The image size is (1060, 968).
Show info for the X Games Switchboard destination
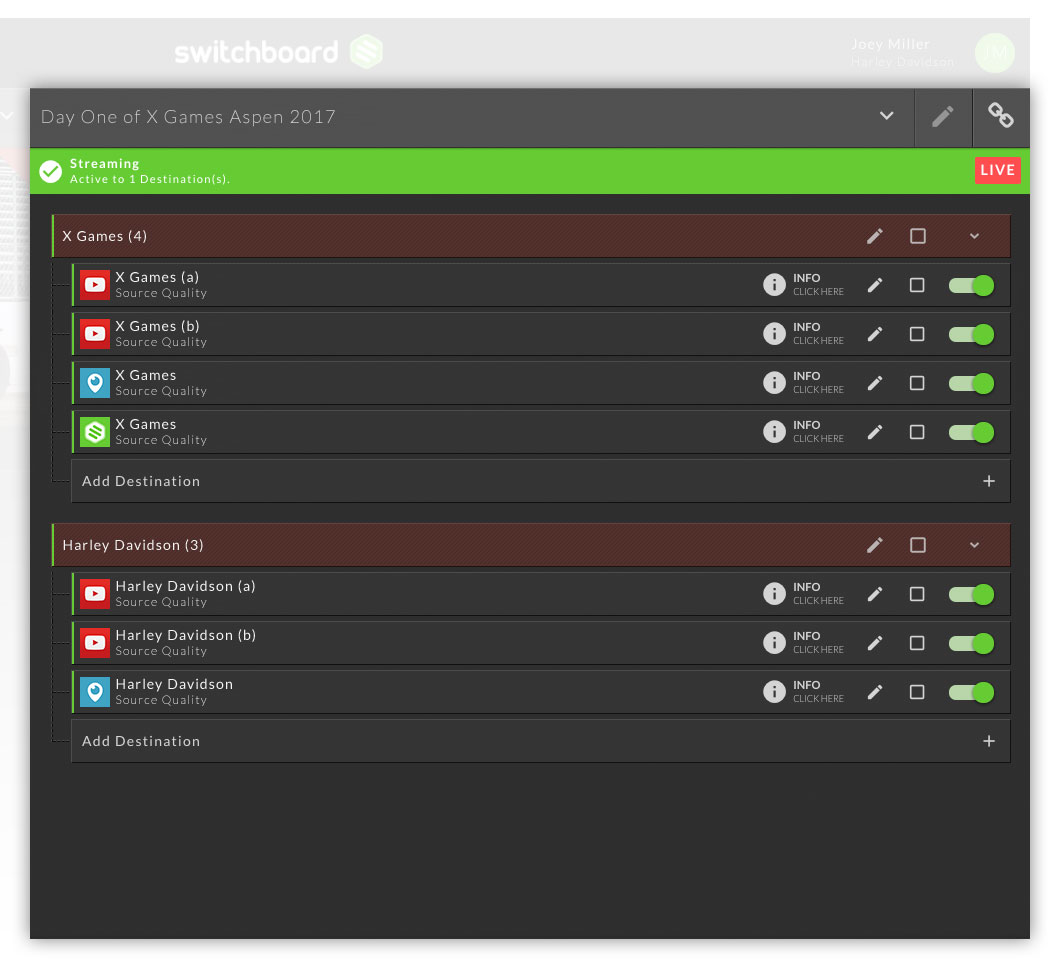[x=803, y=432]
